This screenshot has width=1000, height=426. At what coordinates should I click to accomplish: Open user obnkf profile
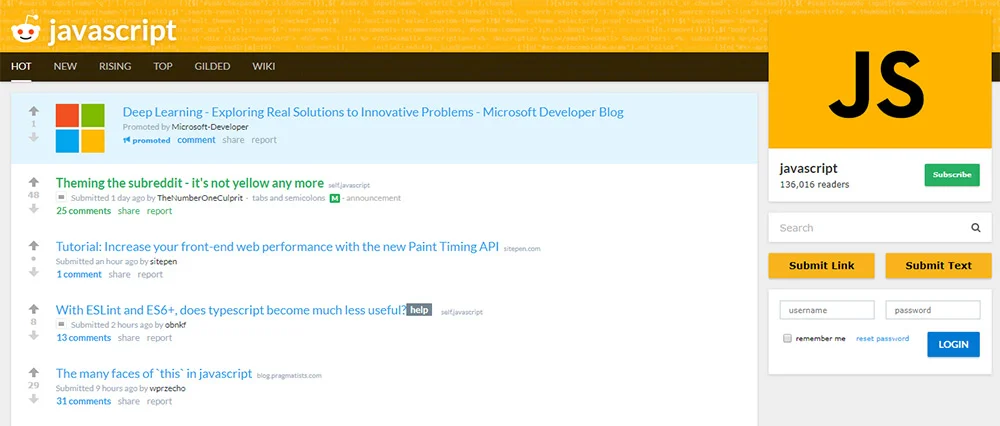tap(175, 325)
